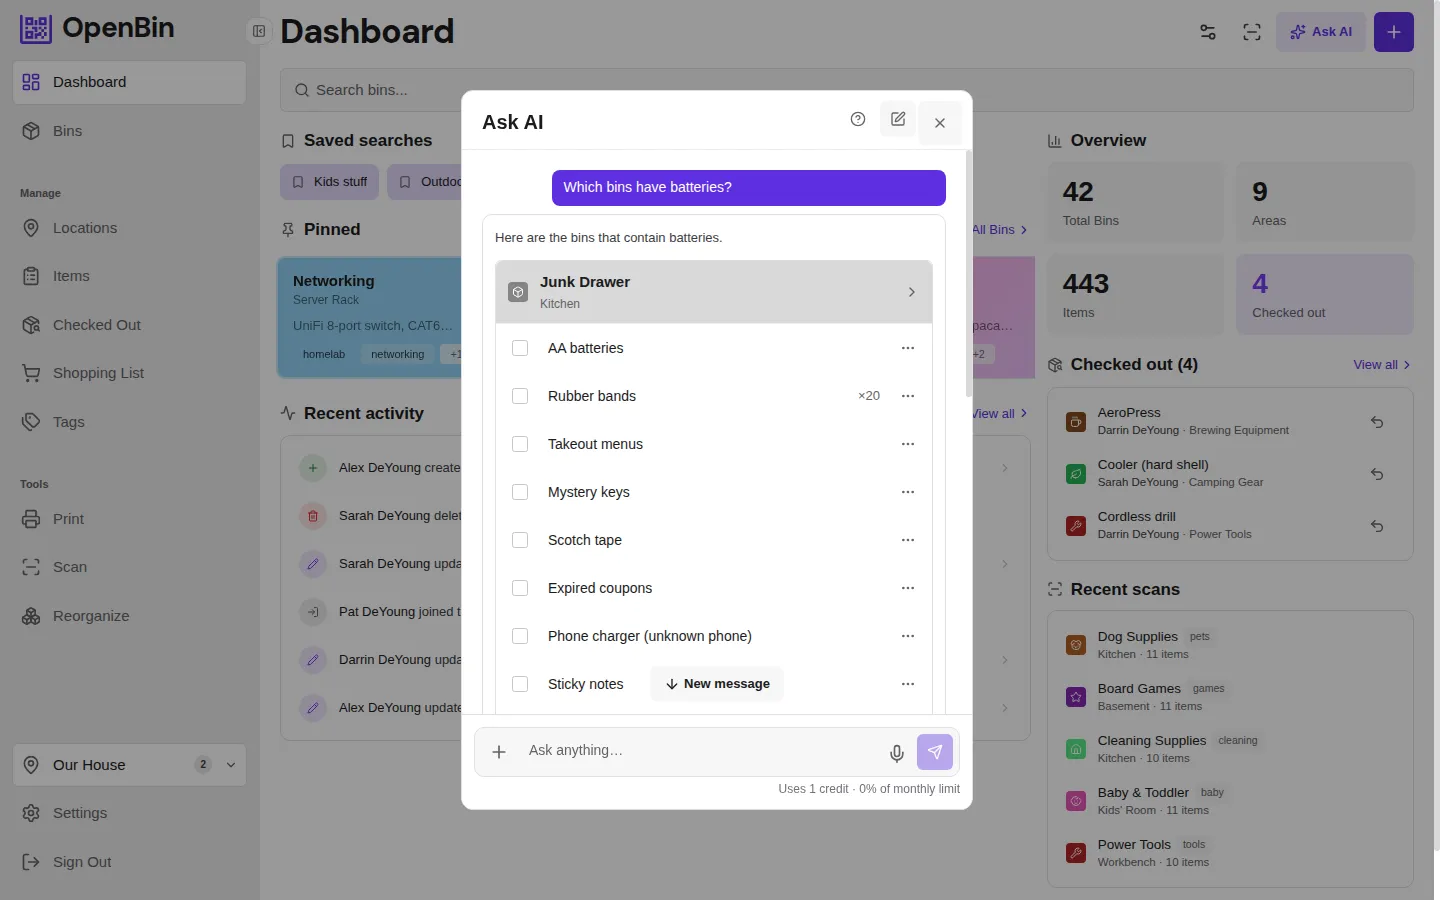Open more options for Expired coupons
Viewport: 1440px width, 900px height.
point(908,588)
